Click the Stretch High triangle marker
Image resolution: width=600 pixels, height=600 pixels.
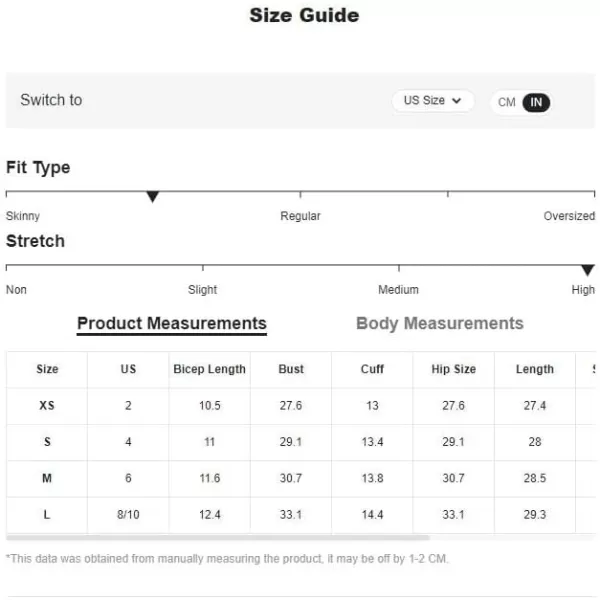point(587,270)
